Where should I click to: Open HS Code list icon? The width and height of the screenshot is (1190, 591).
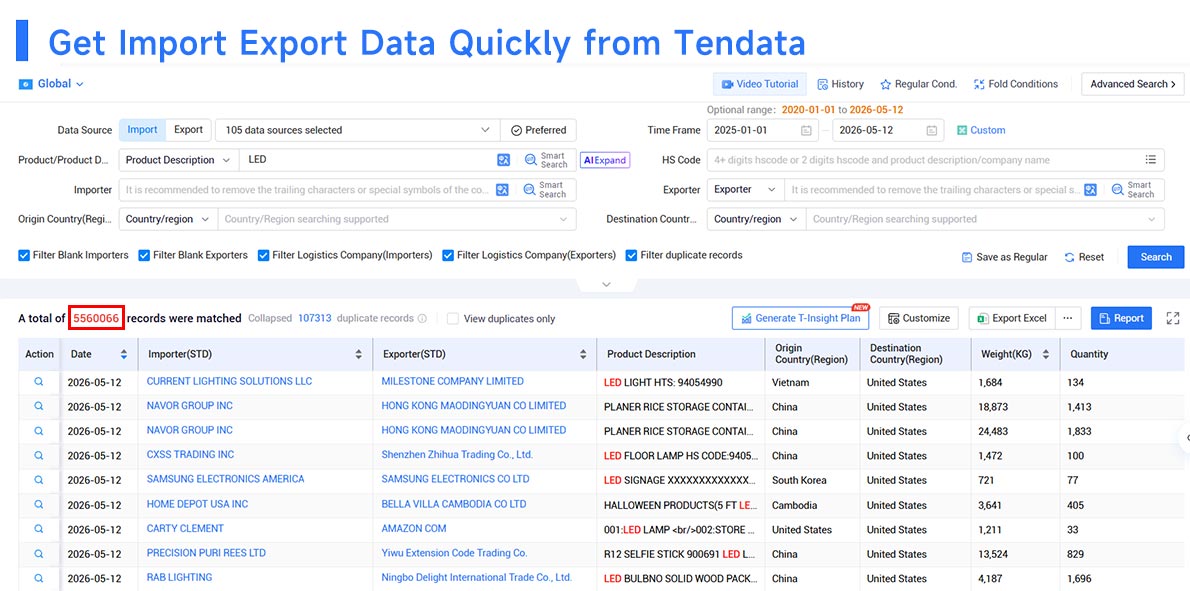(x=1151, y=160)
